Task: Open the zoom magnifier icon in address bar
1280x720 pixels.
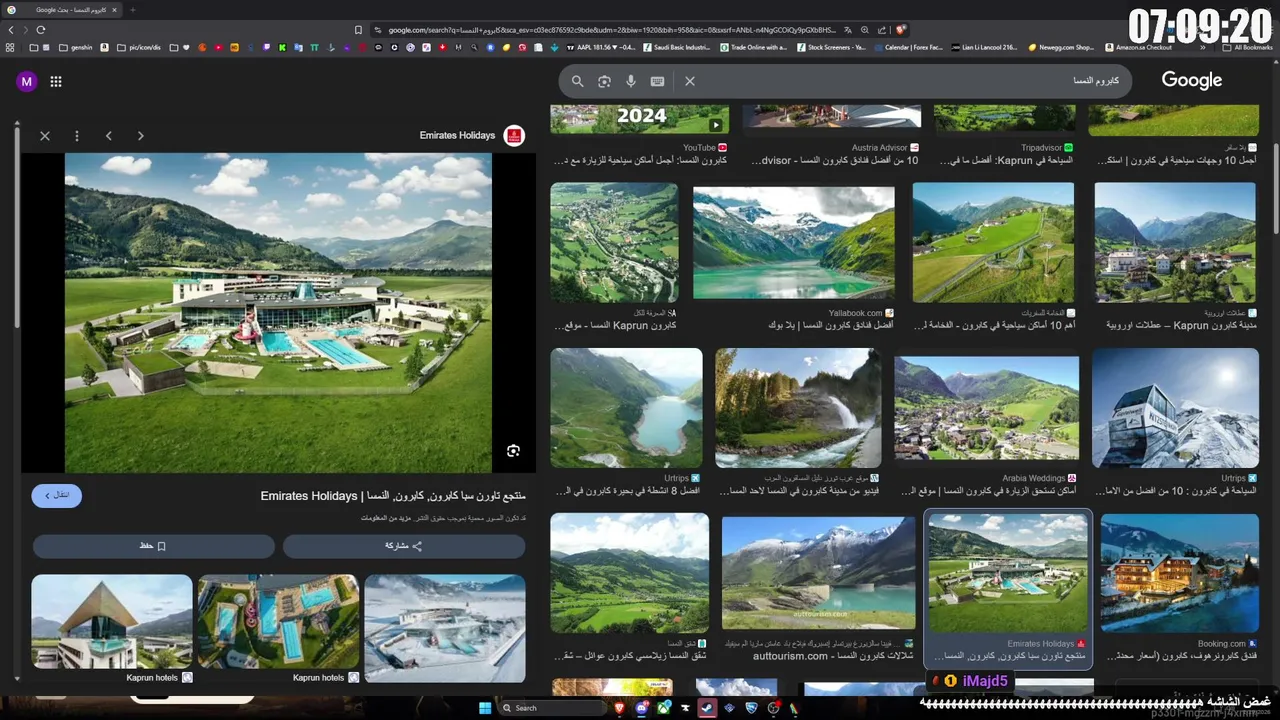Action: pyautogui.click(x=865, y=30)
